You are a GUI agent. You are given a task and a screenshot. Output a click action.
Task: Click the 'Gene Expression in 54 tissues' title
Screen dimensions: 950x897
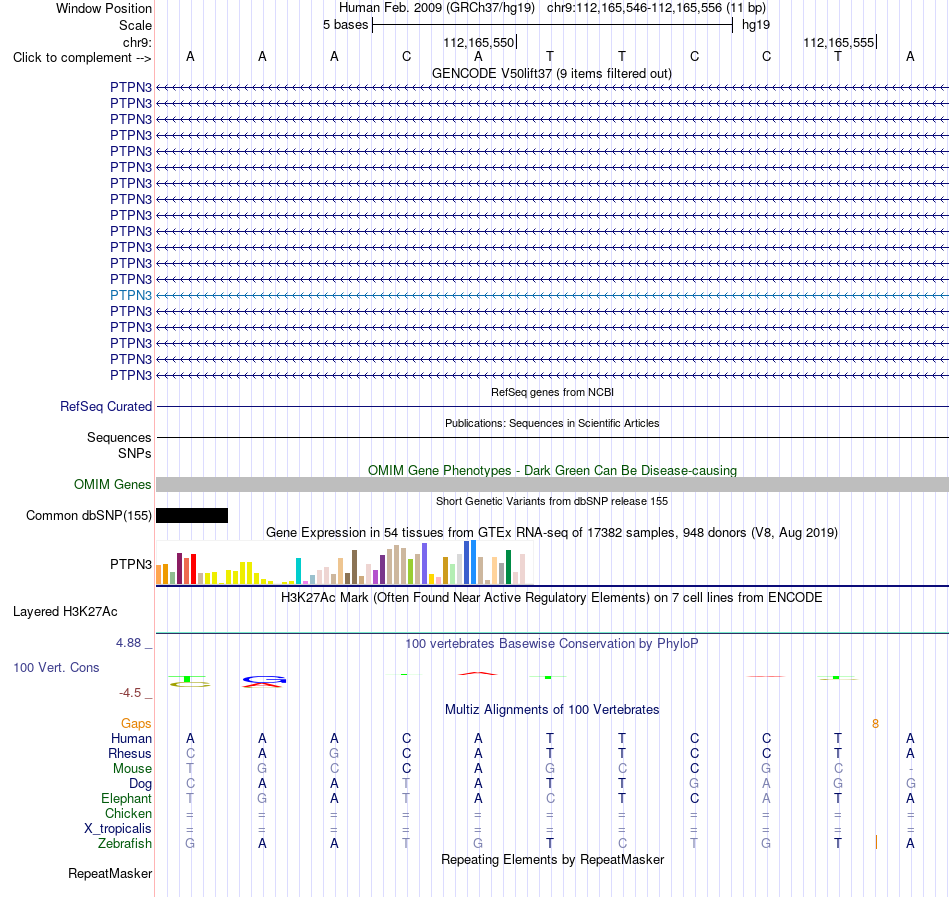(552, 533)
